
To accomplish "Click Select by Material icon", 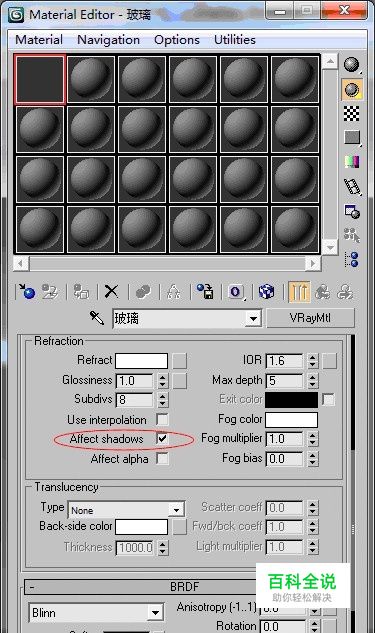I will click(352, 235).
